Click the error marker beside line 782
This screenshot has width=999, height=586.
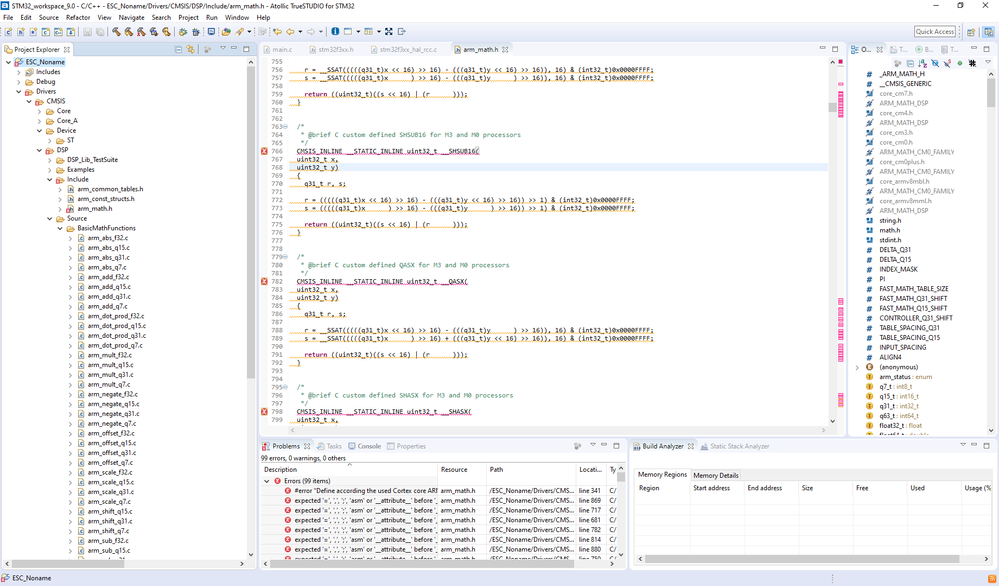coord(264,281)
